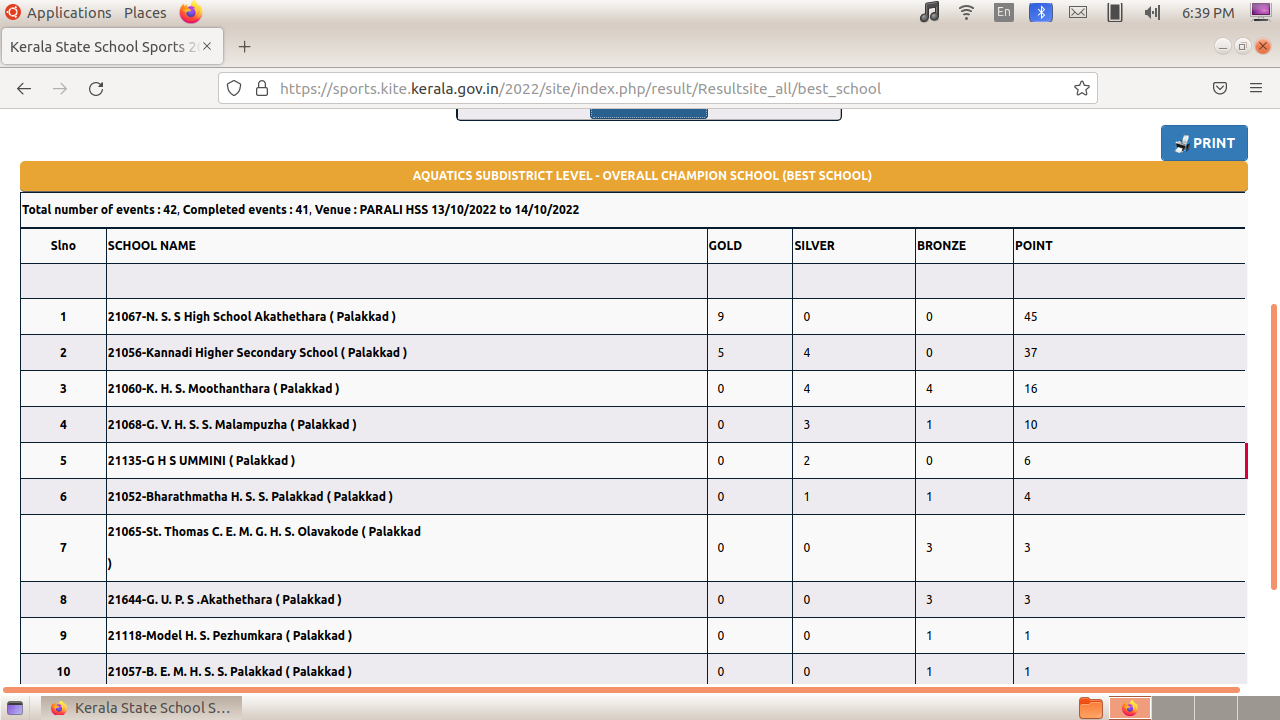Viewport: 1280px width, 720px height.
Task: Click the lock icon for site information
Action: pyautogui.click(x=262, y=88)
